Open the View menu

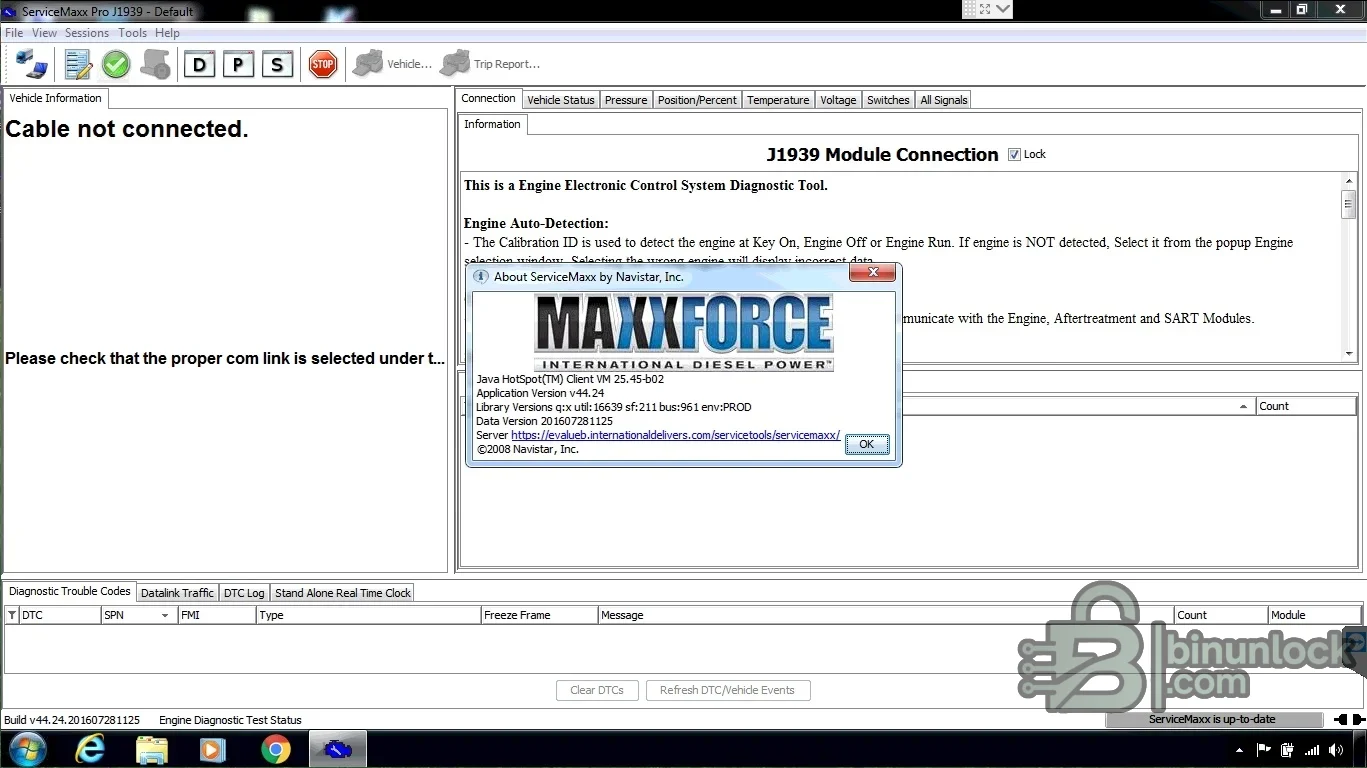[44, 33]
